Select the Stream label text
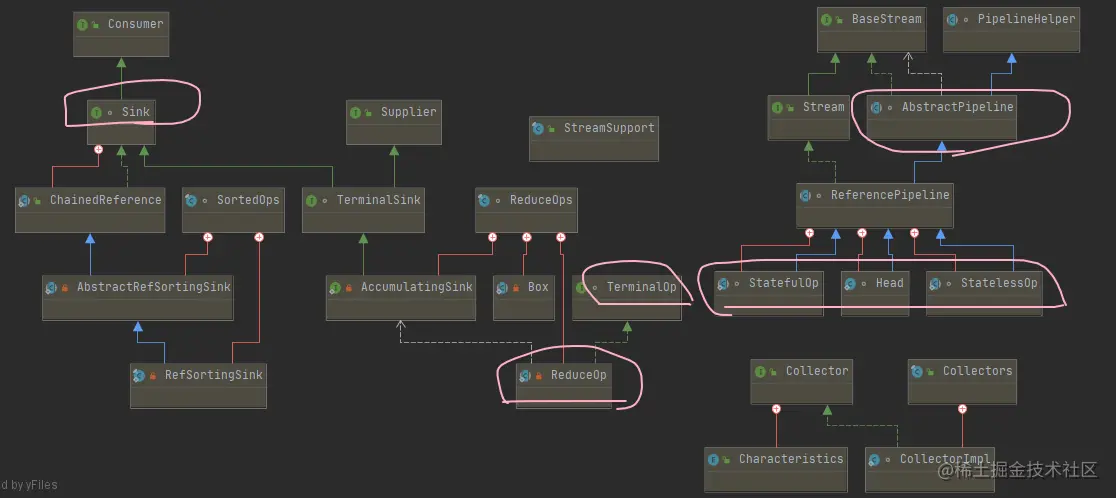Image resolution: width=1116 pixels, height=498 pixels. coord(823,108)
